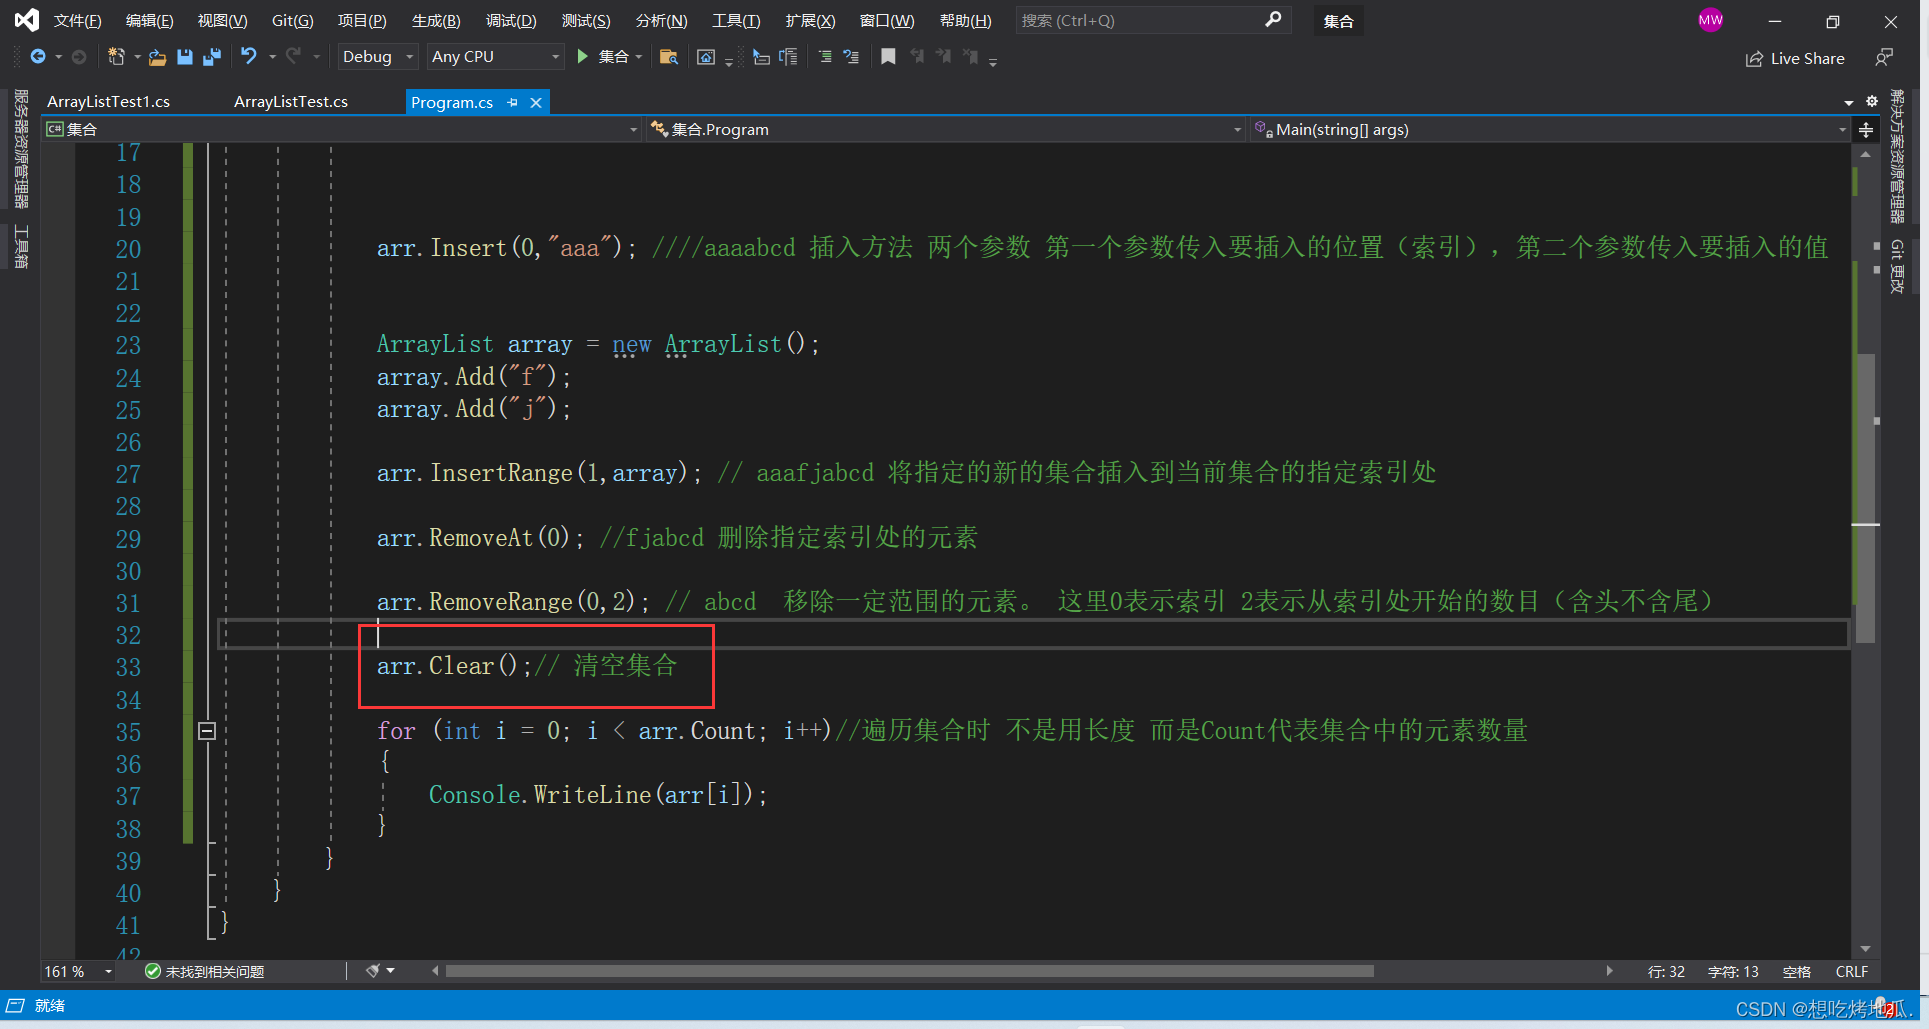
Task: Click the MW account avatar
Action: 1711,20
